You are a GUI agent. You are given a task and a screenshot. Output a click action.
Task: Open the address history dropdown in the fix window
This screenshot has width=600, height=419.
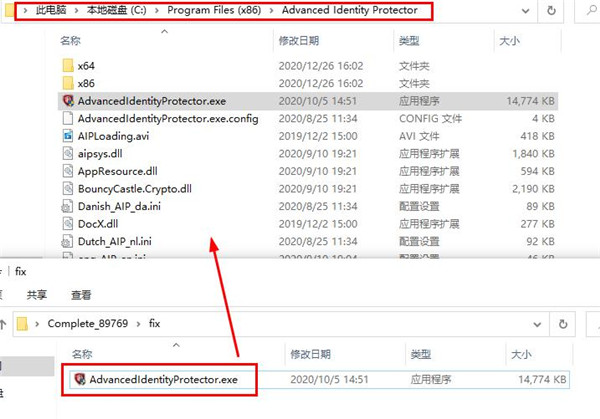click(537, 324)
